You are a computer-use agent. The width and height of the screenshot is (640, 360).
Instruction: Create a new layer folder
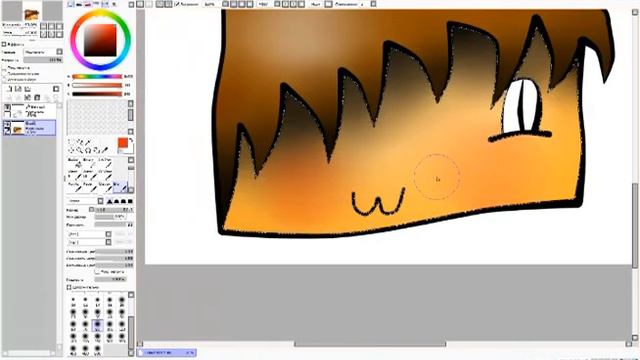tap(28, 89)
